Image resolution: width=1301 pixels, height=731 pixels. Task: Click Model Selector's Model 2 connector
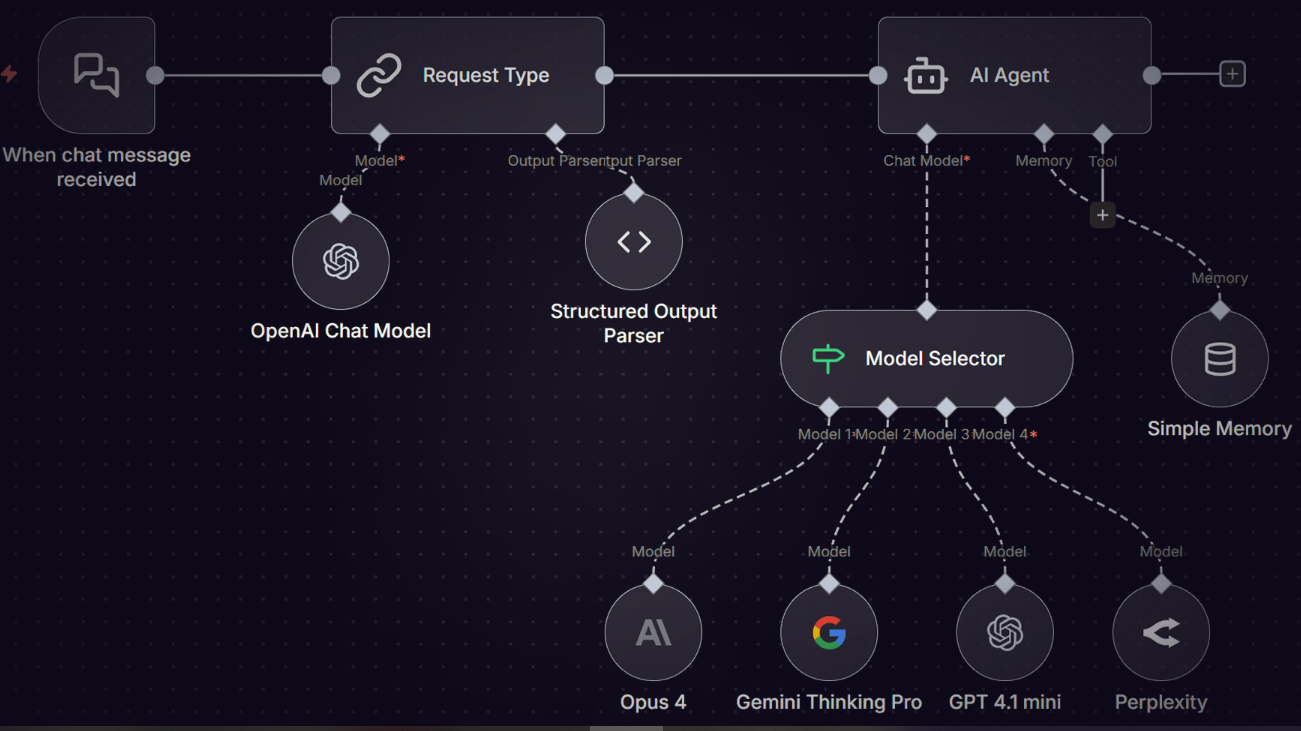(887, 407)
